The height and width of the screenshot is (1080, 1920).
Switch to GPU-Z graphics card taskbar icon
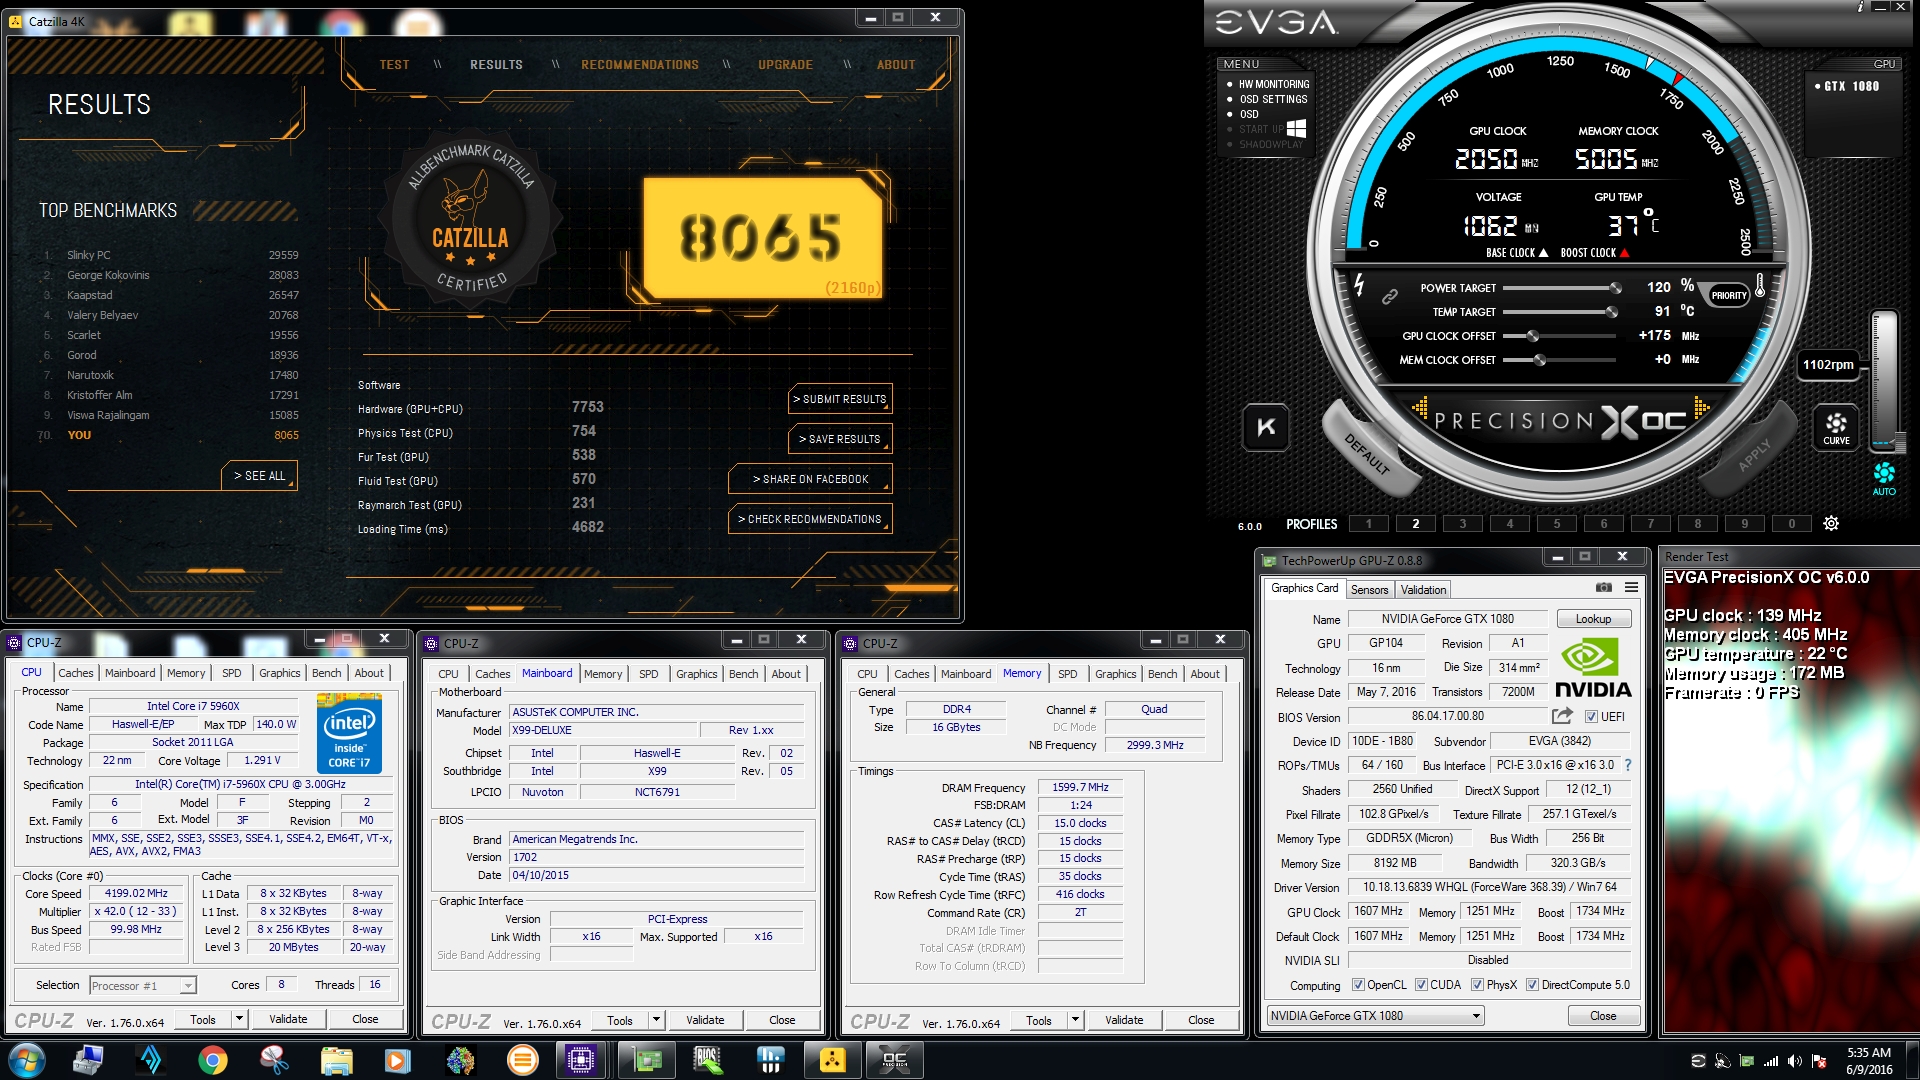(647, 1060)
